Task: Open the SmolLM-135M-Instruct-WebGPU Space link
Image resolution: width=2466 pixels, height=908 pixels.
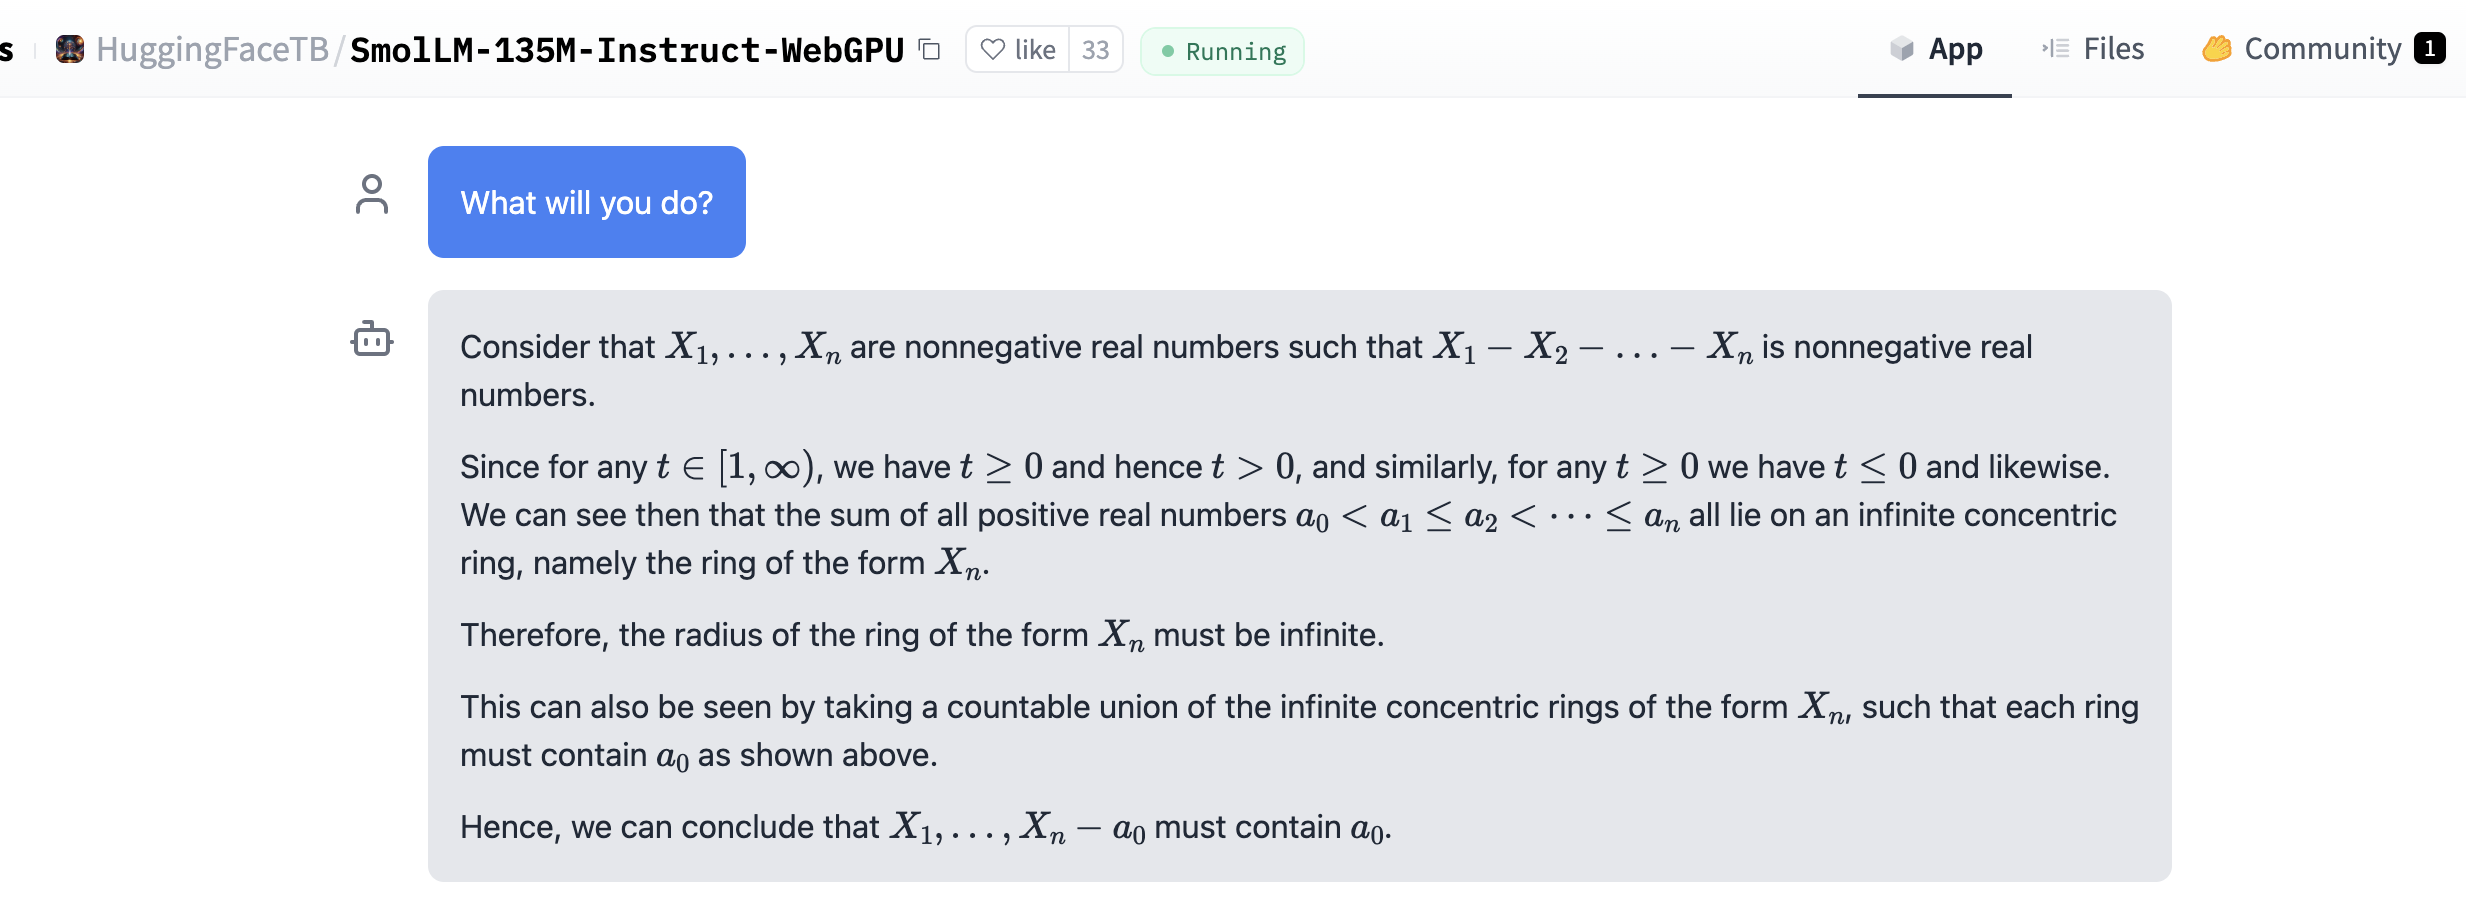Action: 627,49
